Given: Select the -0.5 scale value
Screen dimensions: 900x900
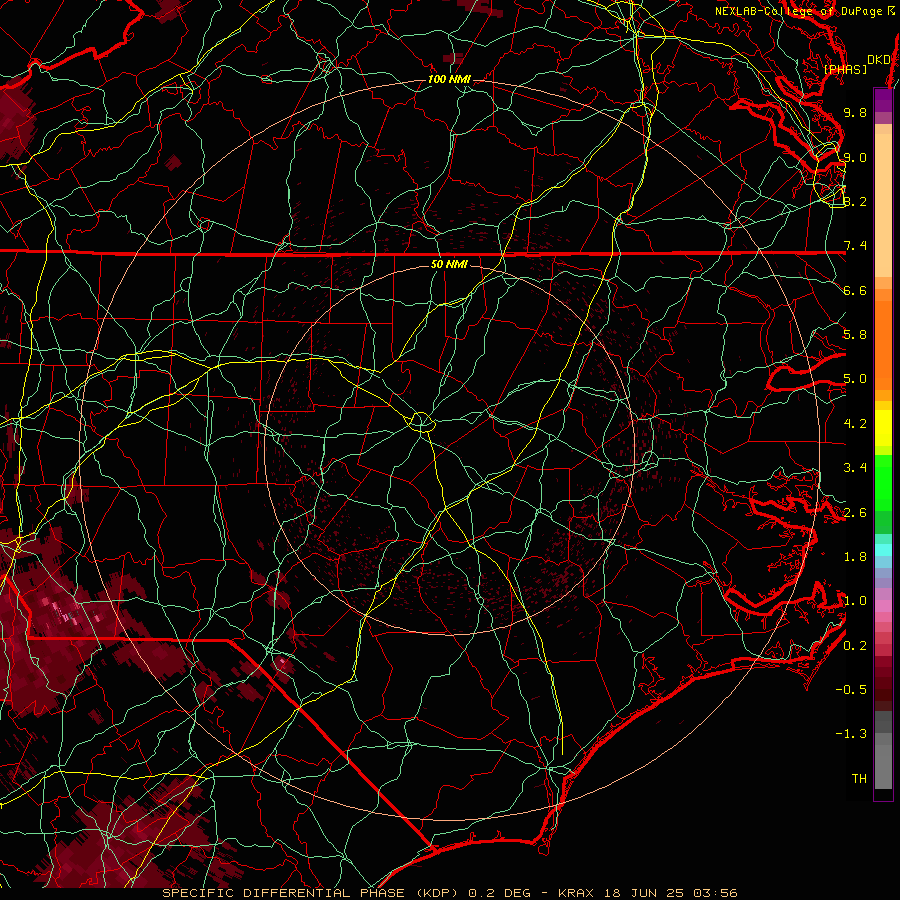Looking at the screenshot, I should (851, 690).
